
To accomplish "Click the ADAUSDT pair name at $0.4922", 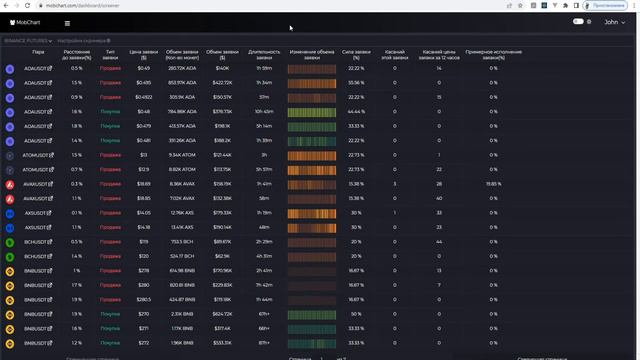I will (x=35, y=98).
